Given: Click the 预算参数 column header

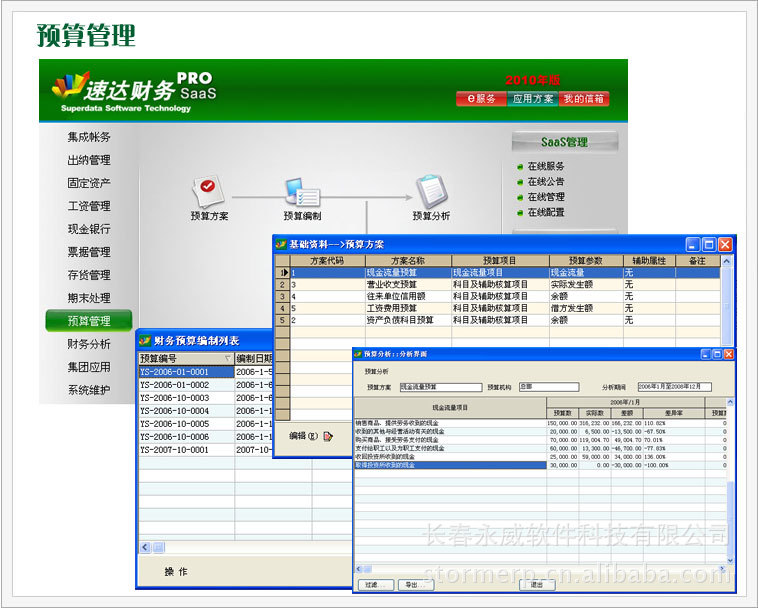Looking at the screenshot, I should tap(586, 261).
